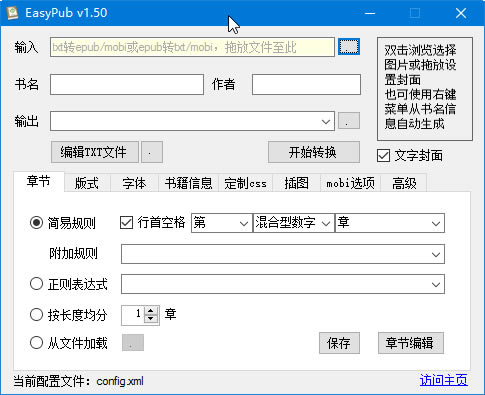The width and height of the screenshot is (485, 395).
Task: Click the cover image preview area
Action: click(x=425, y=89)
